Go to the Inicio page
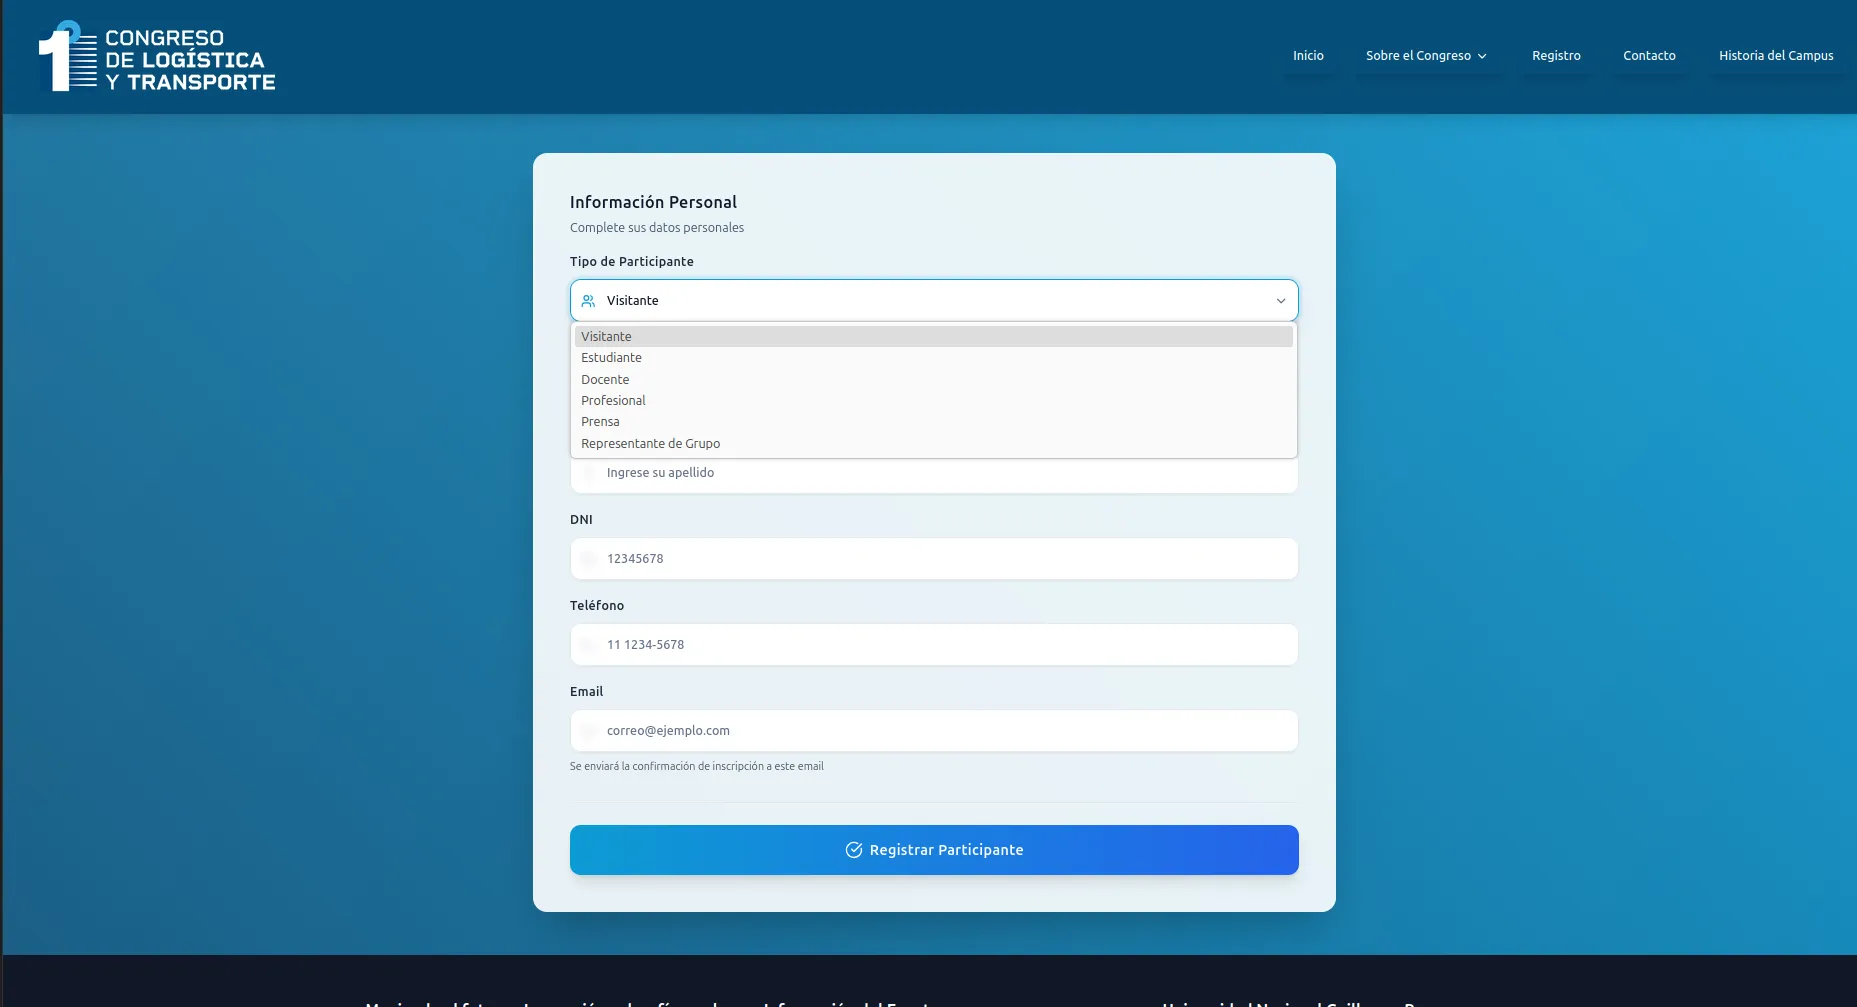 point(1307,56)
